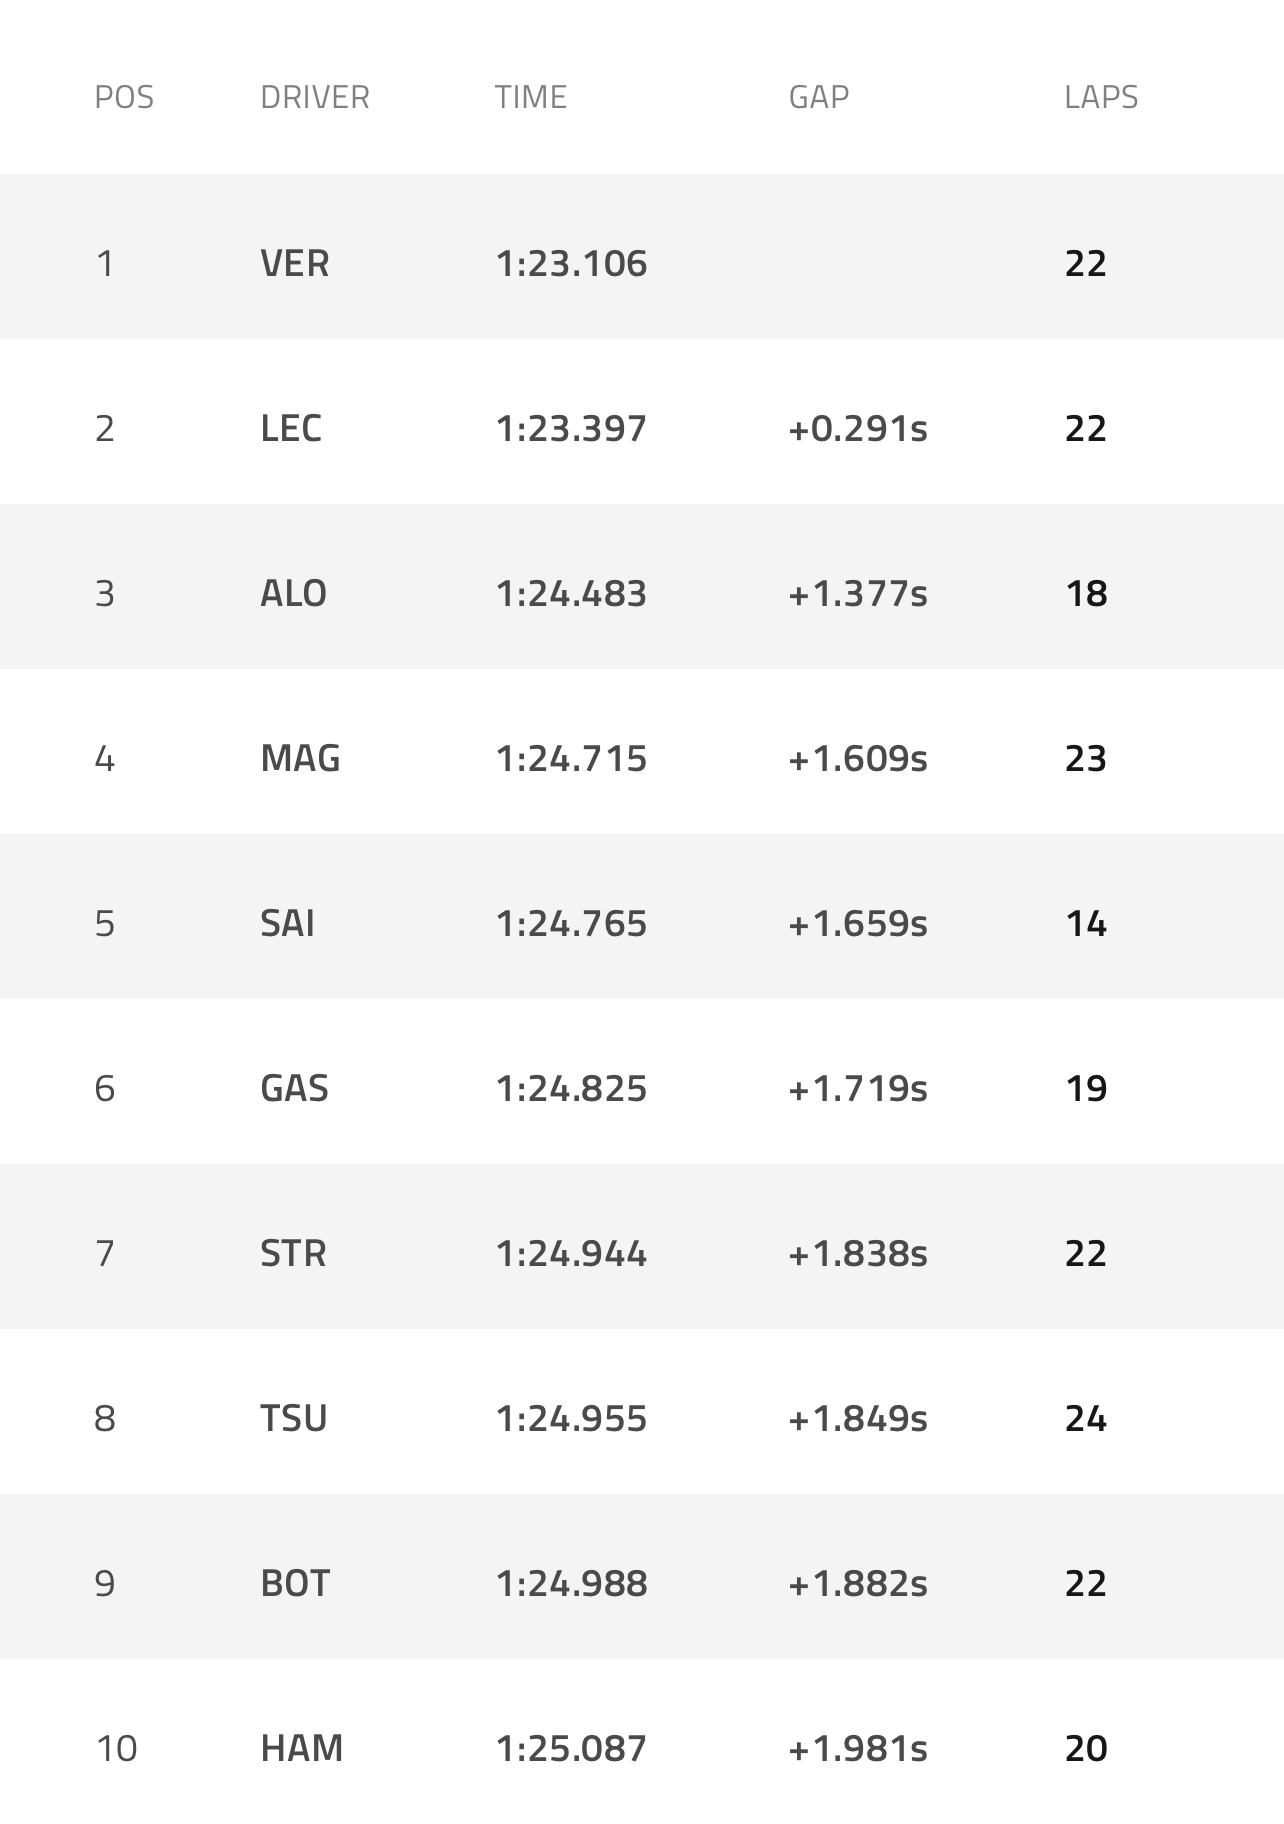Click the STR driver name
1284x1824 pixels.
tap(293, 1253)
